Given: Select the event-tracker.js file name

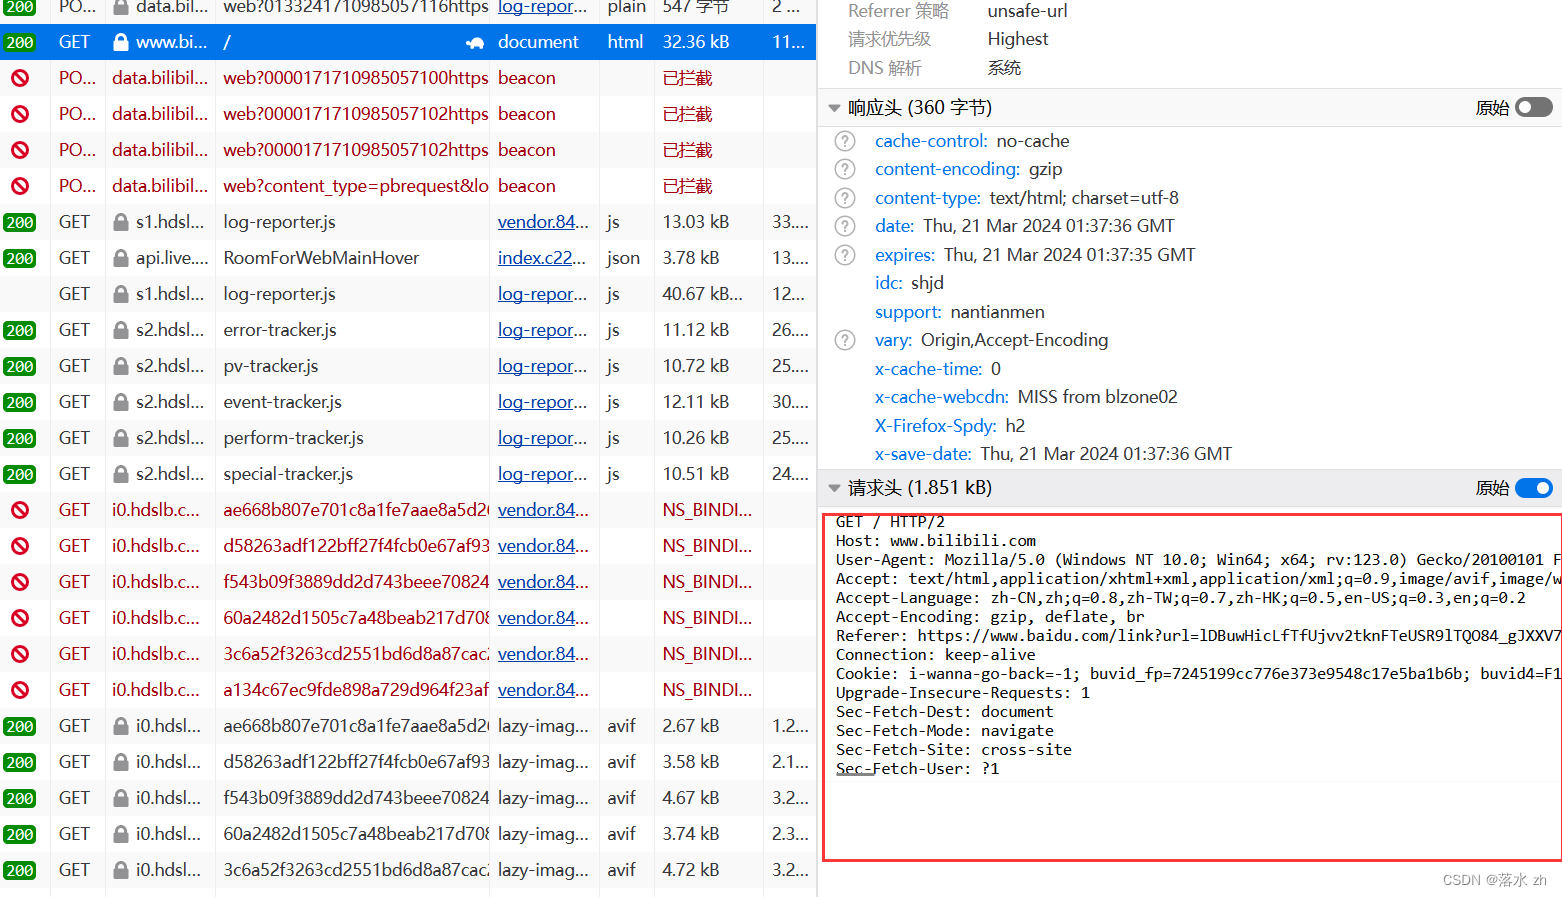Looking at the screenshot, I should [x=282, y=402].
